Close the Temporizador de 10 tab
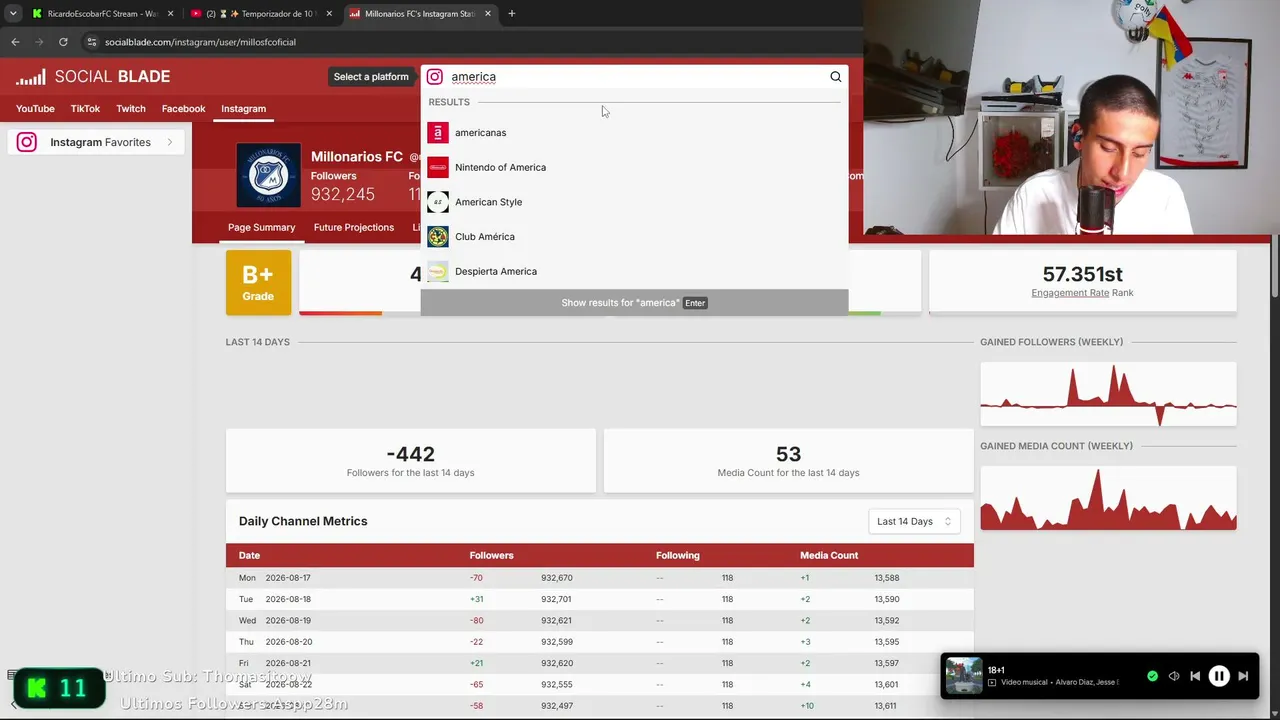This screenshot has height=720, width=1280. pyautogui.click(x=330, y=14)
